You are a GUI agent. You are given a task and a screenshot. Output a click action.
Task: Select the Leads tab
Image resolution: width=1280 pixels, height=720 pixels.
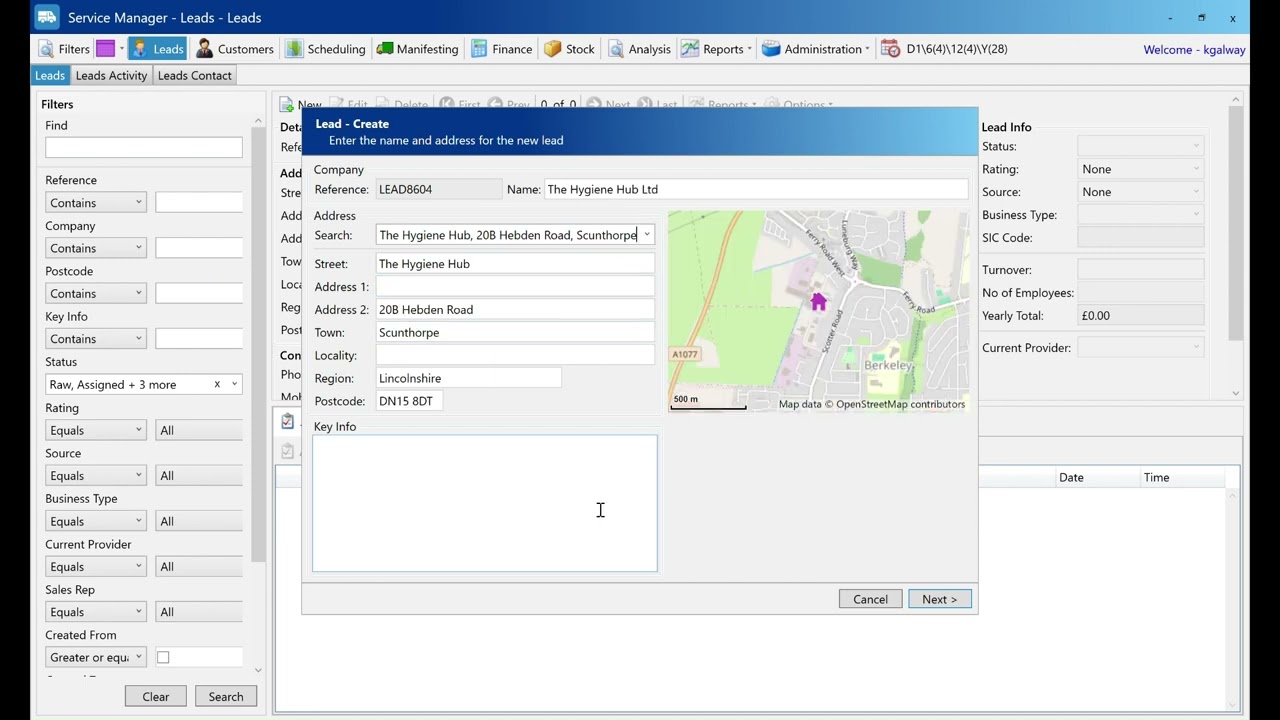pyautogui.click(x=50, y=75)
